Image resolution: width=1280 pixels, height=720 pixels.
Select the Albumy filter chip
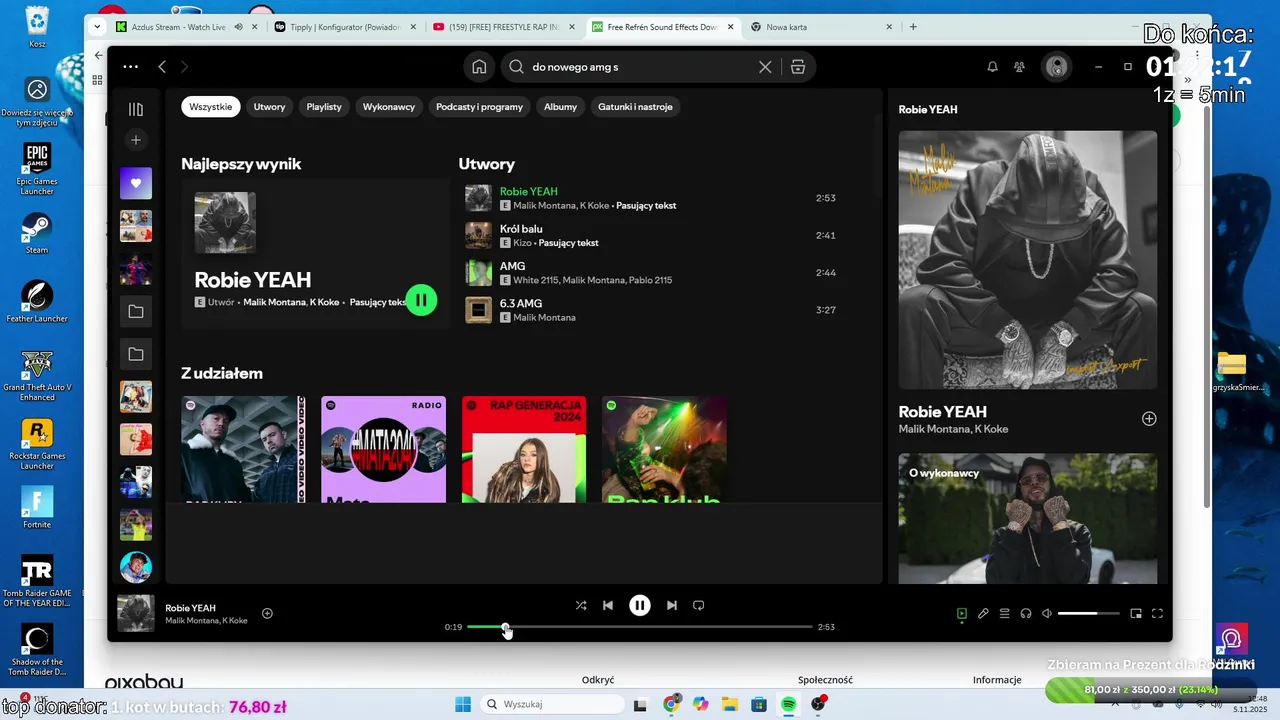560,107
